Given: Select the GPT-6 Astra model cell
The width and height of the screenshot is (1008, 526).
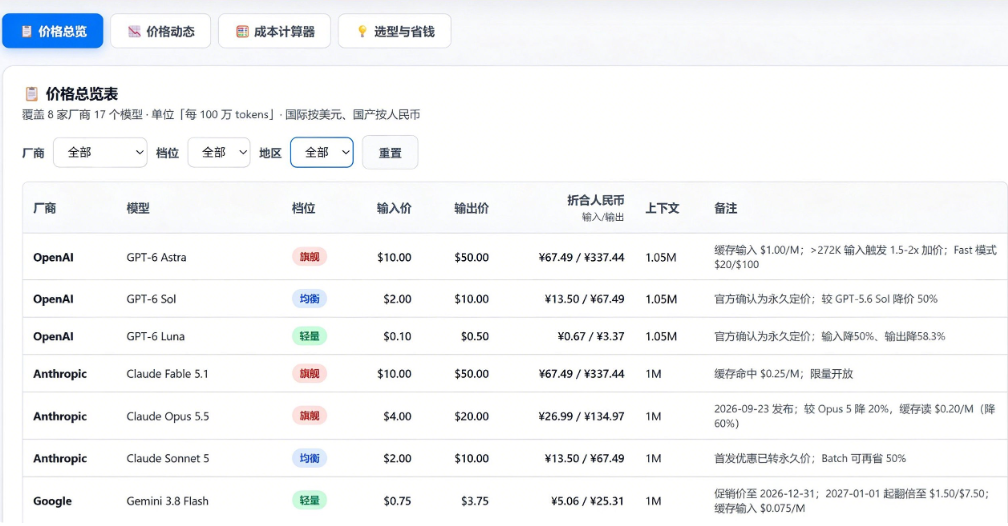Looking at the screenshot, I should [156, 257].
